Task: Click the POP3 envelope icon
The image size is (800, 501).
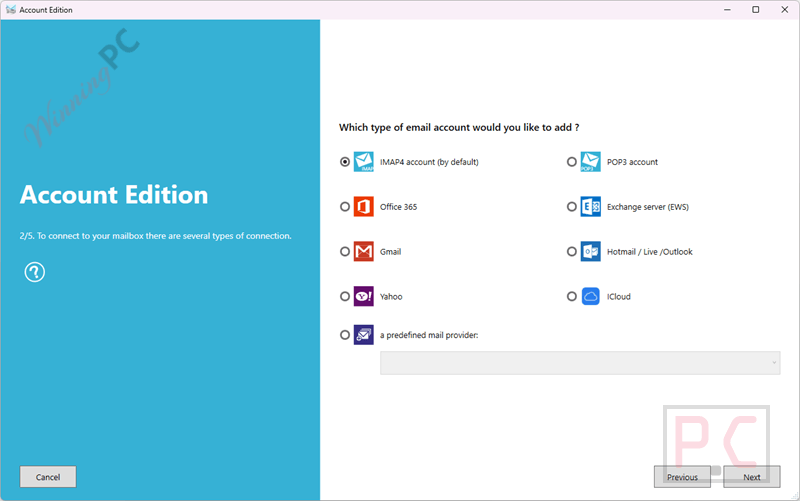Action: [590, 162]
